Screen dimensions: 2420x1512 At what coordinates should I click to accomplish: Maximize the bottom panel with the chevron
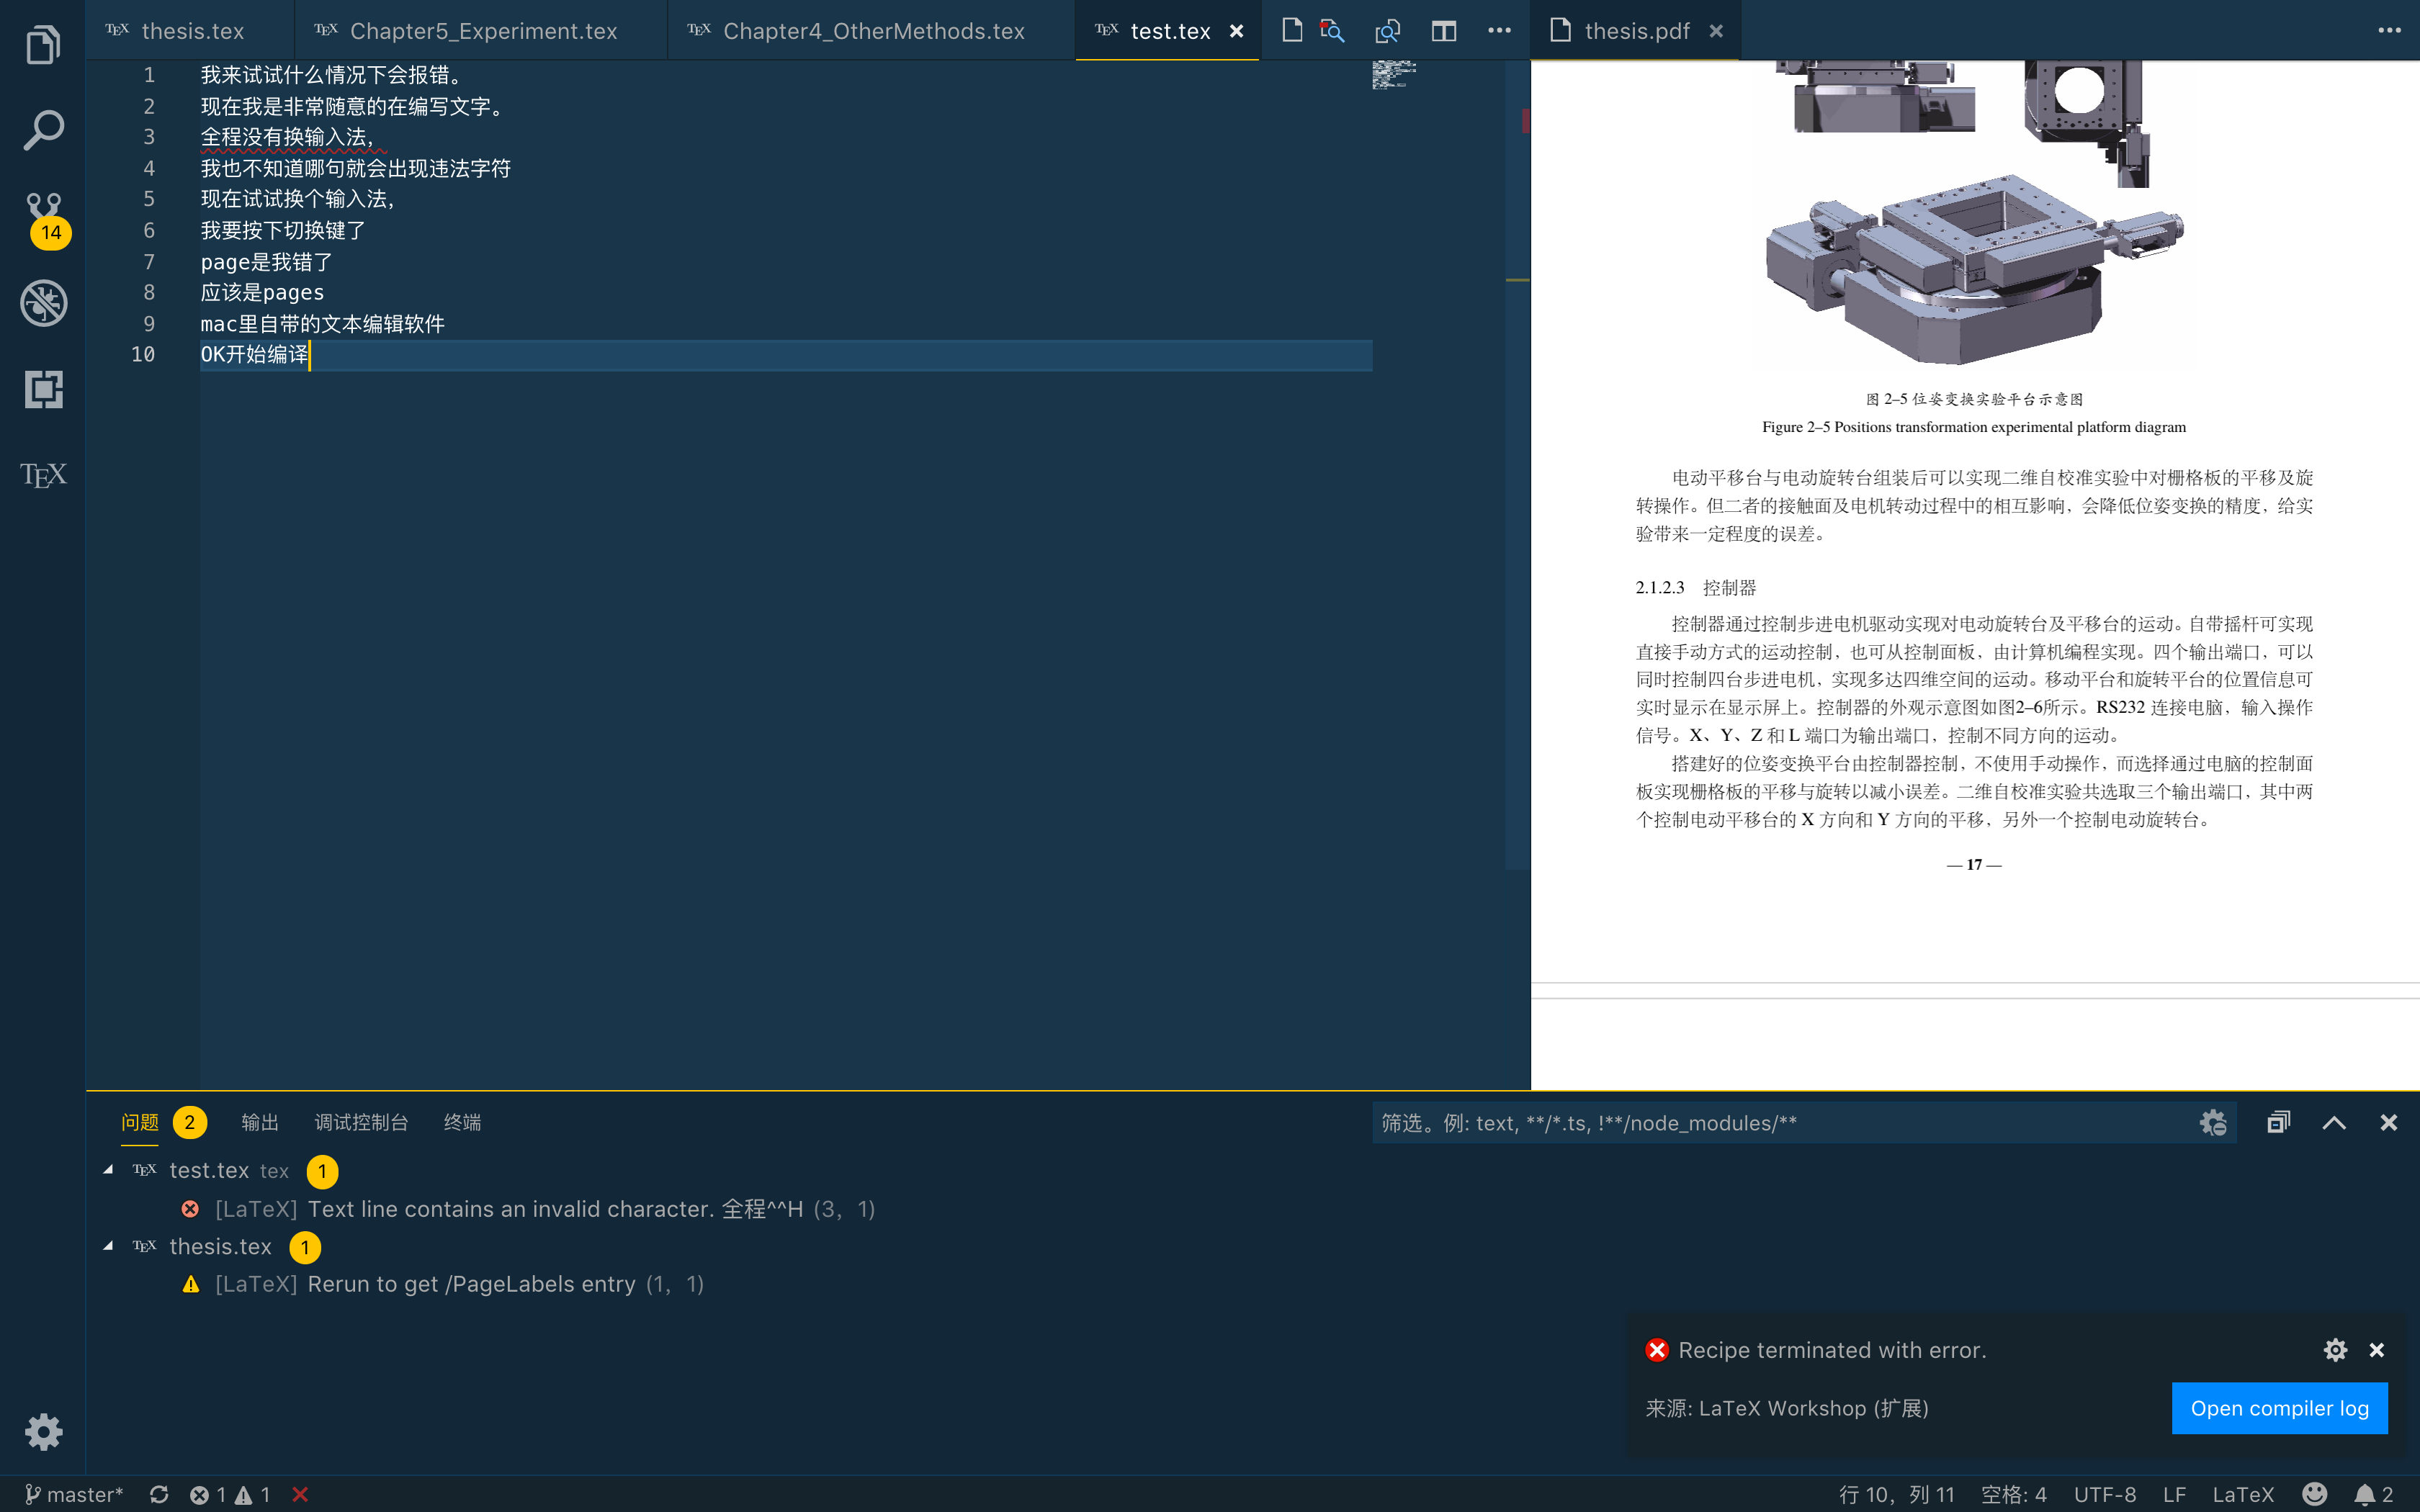pos(2334,1122)
